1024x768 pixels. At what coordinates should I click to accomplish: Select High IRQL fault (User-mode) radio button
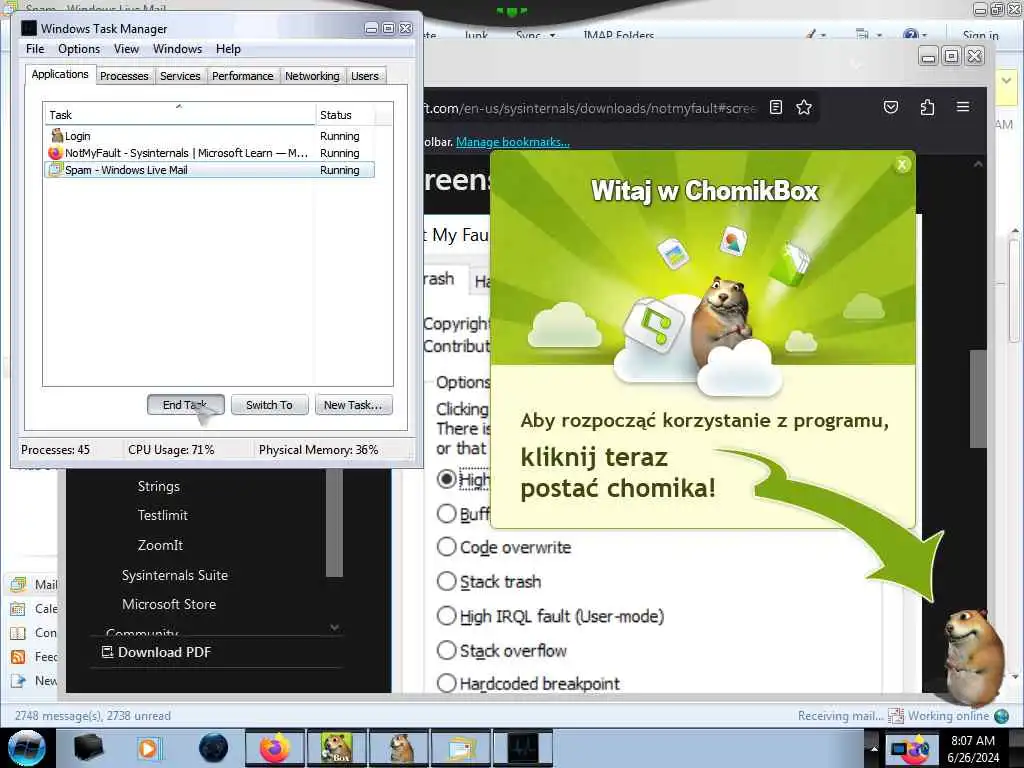(x=447, y=616)
